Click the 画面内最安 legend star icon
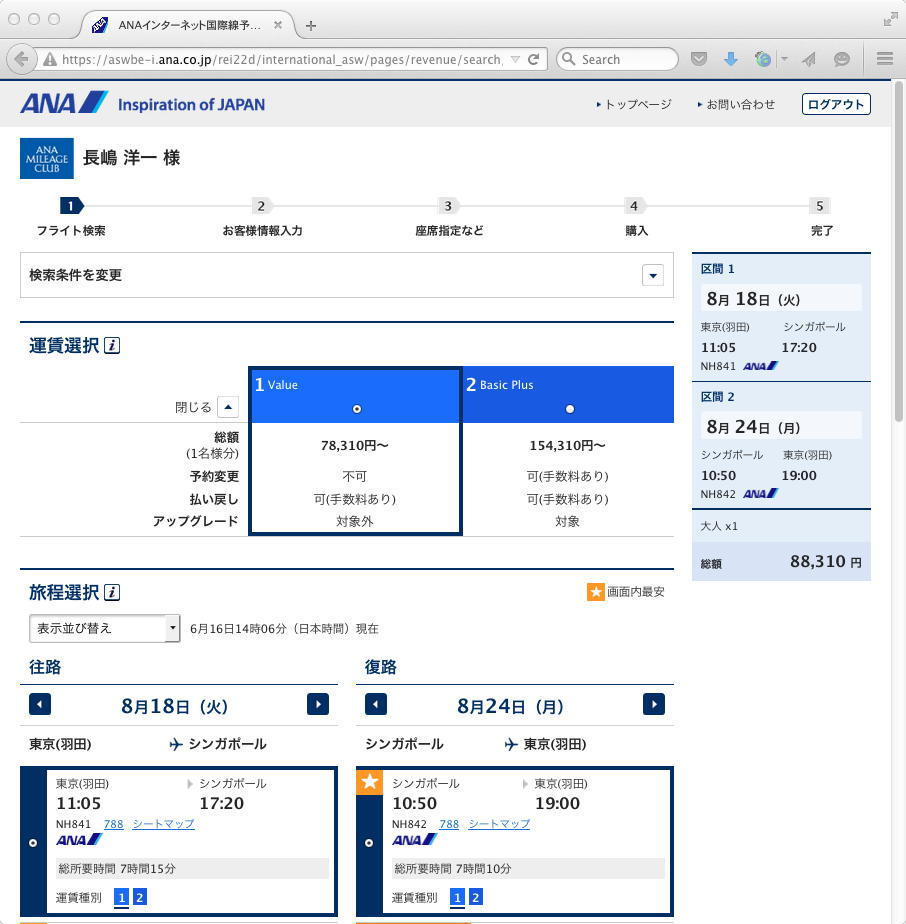The image size is (906, 924). (x=595, y=592)
